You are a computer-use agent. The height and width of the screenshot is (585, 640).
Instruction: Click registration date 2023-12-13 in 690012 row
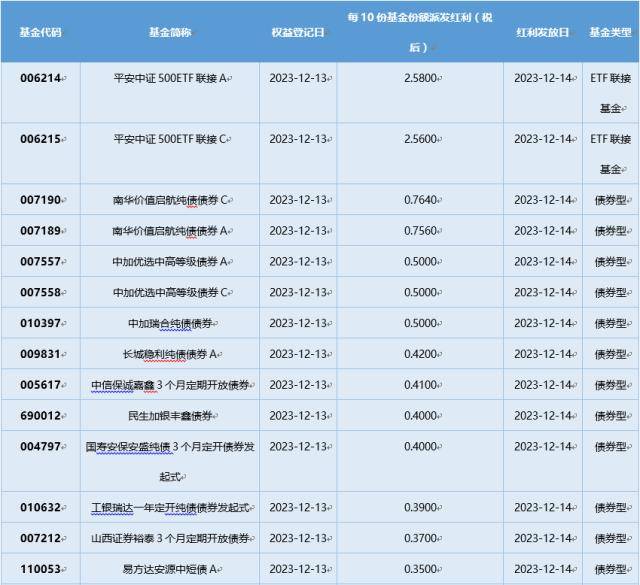(298, 416)
